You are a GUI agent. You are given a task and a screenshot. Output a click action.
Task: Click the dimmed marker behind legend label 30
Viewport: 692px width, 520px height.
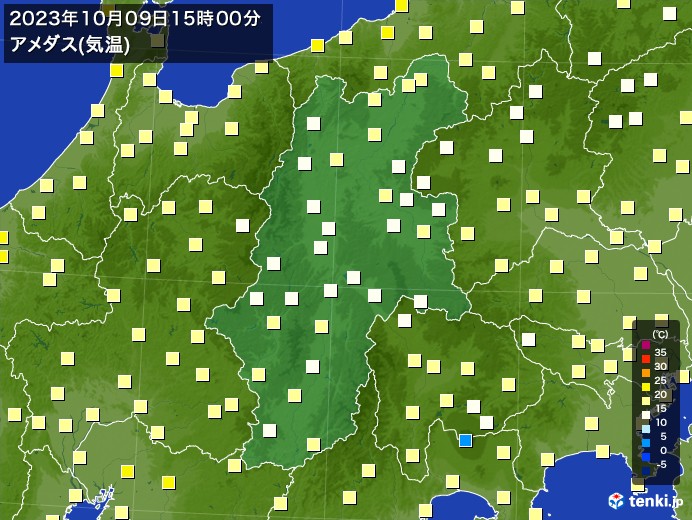click(x=661, y=363)
